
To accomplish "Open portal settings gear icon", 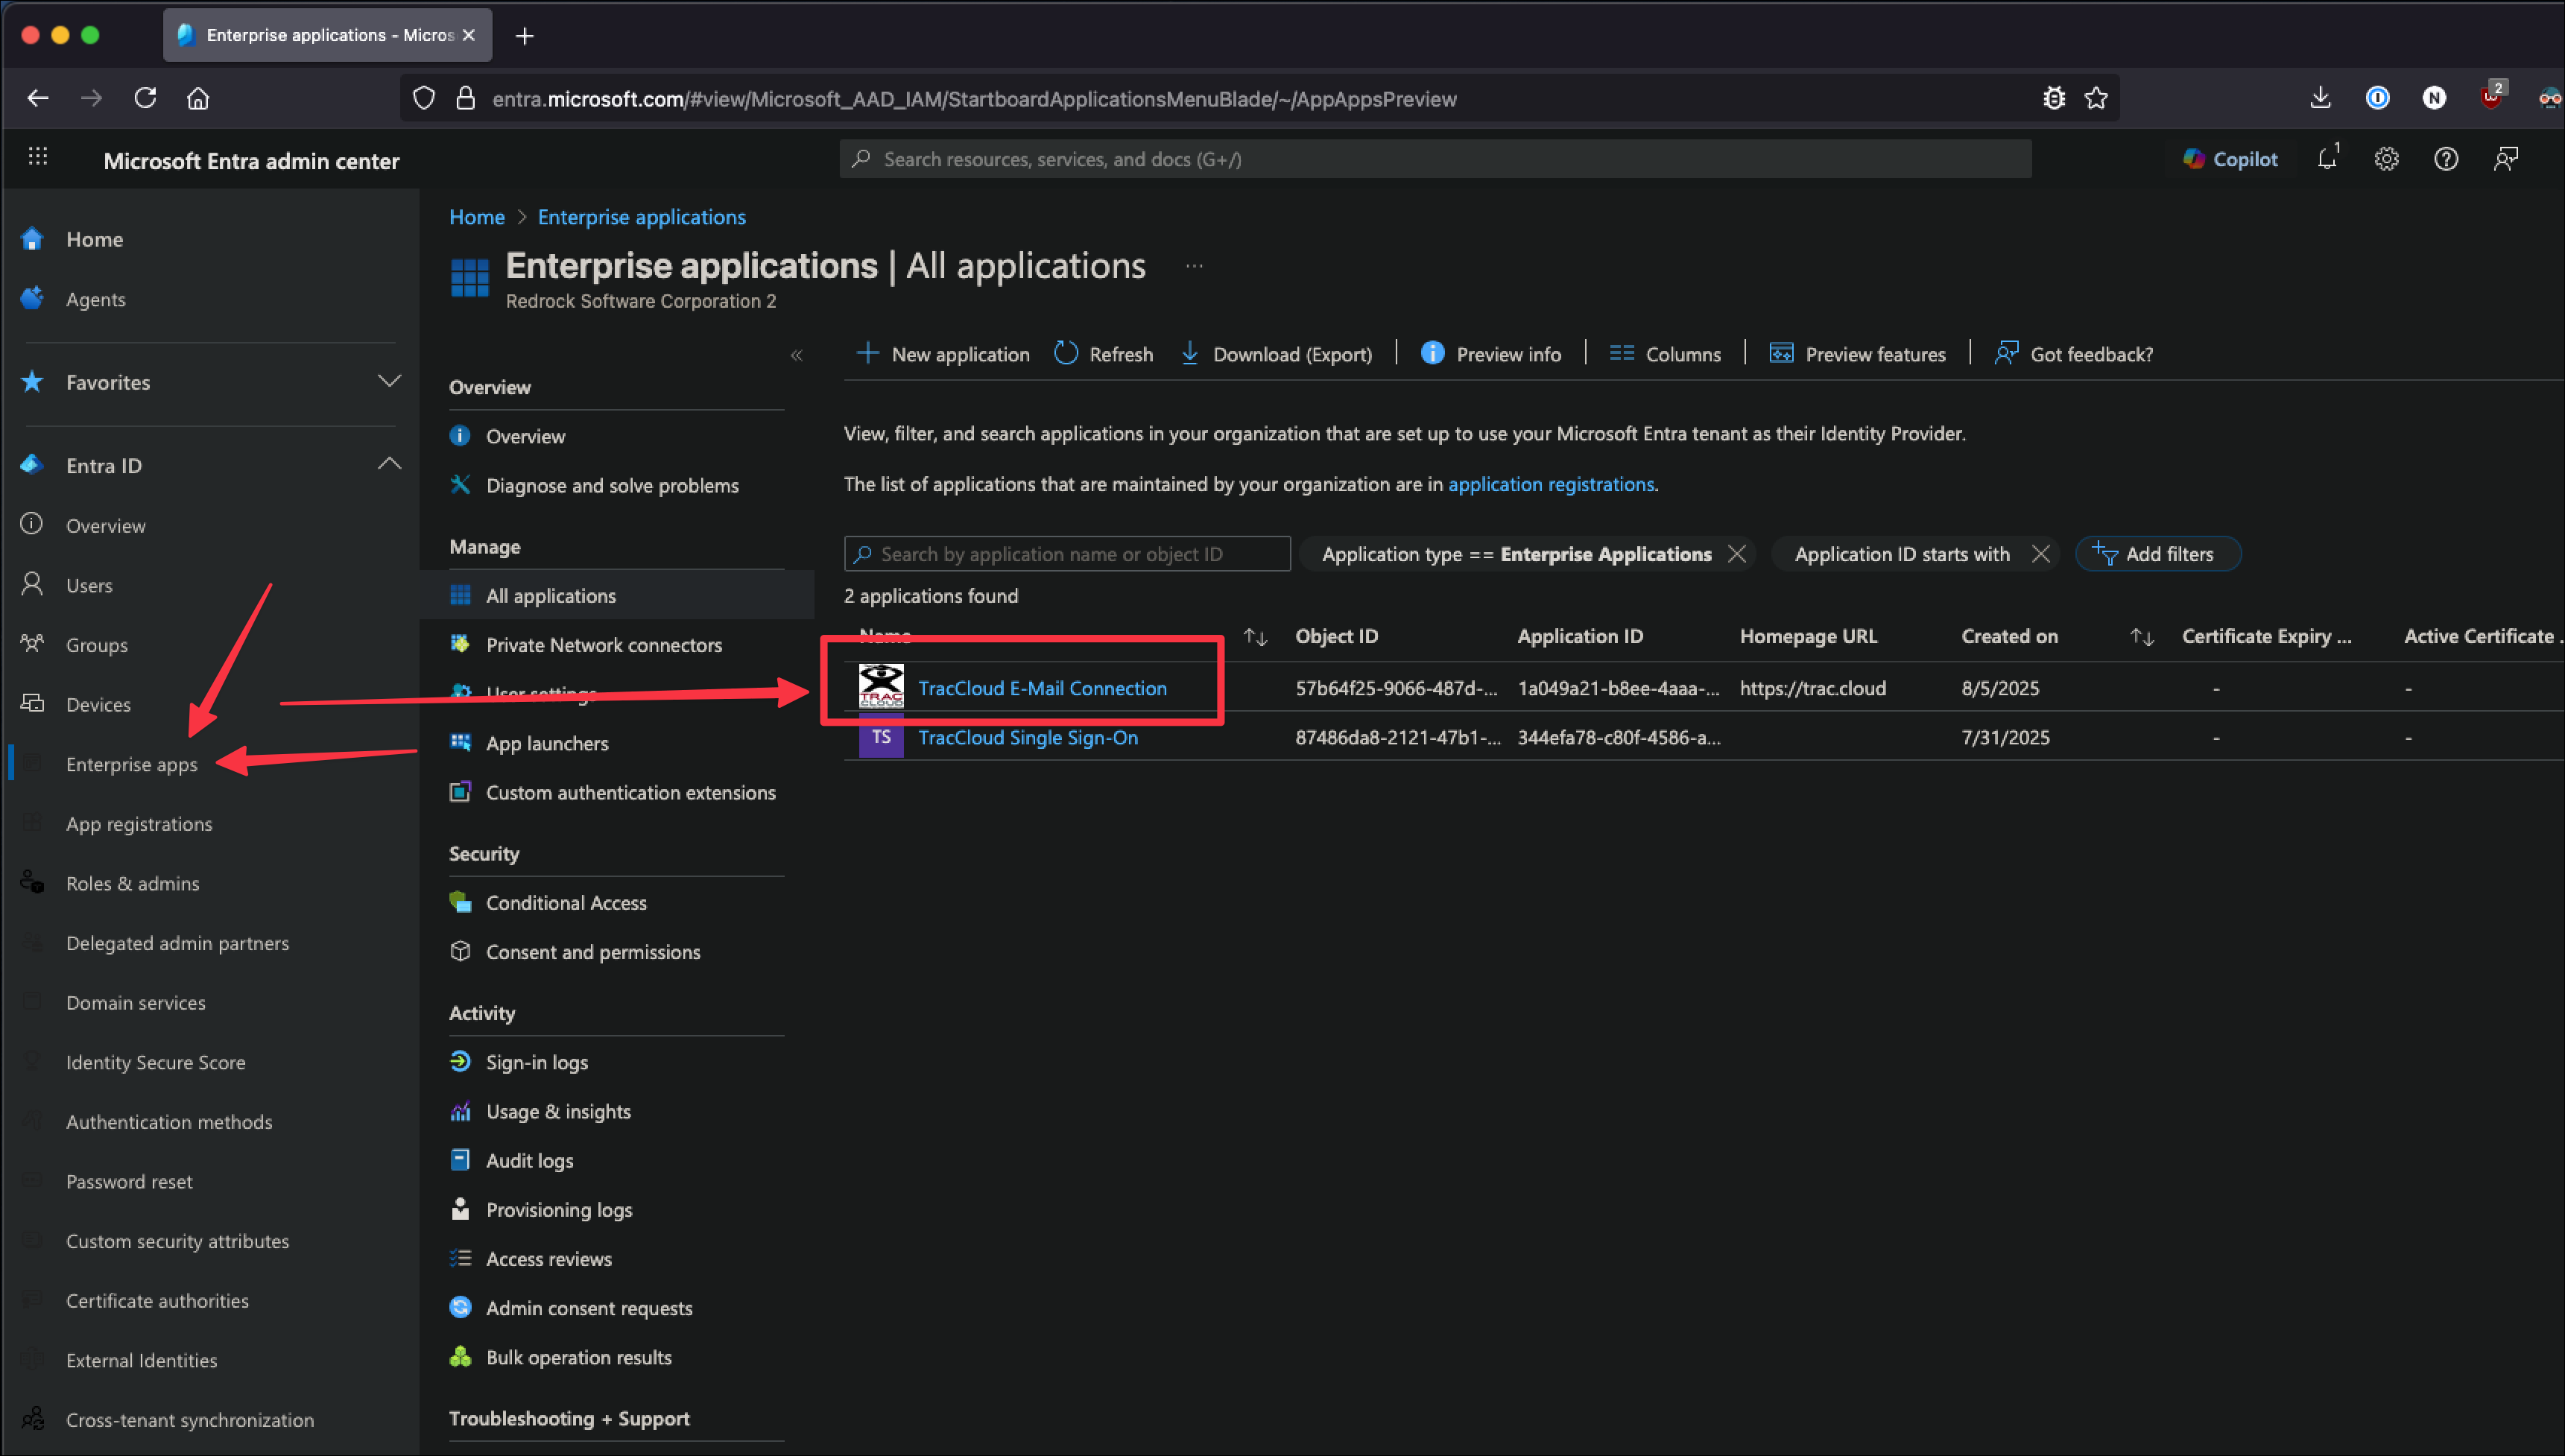I will [2386, 159].
